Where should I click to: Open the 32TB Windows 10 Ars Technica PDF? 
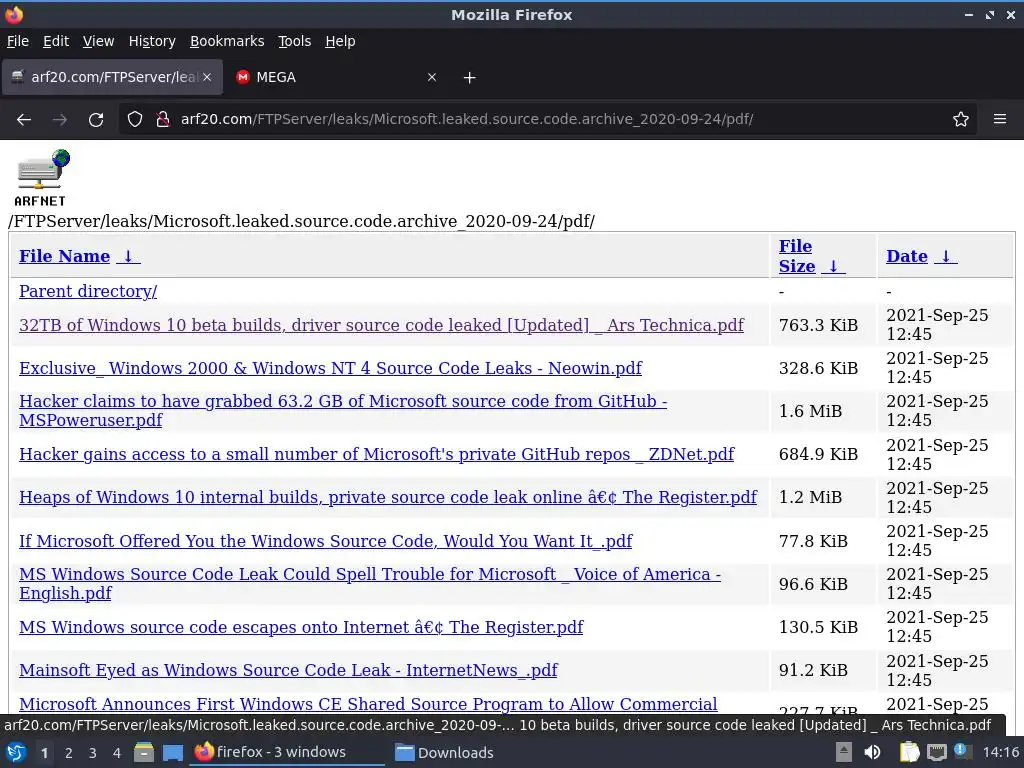pyautogui.click(x=381, y=325)
